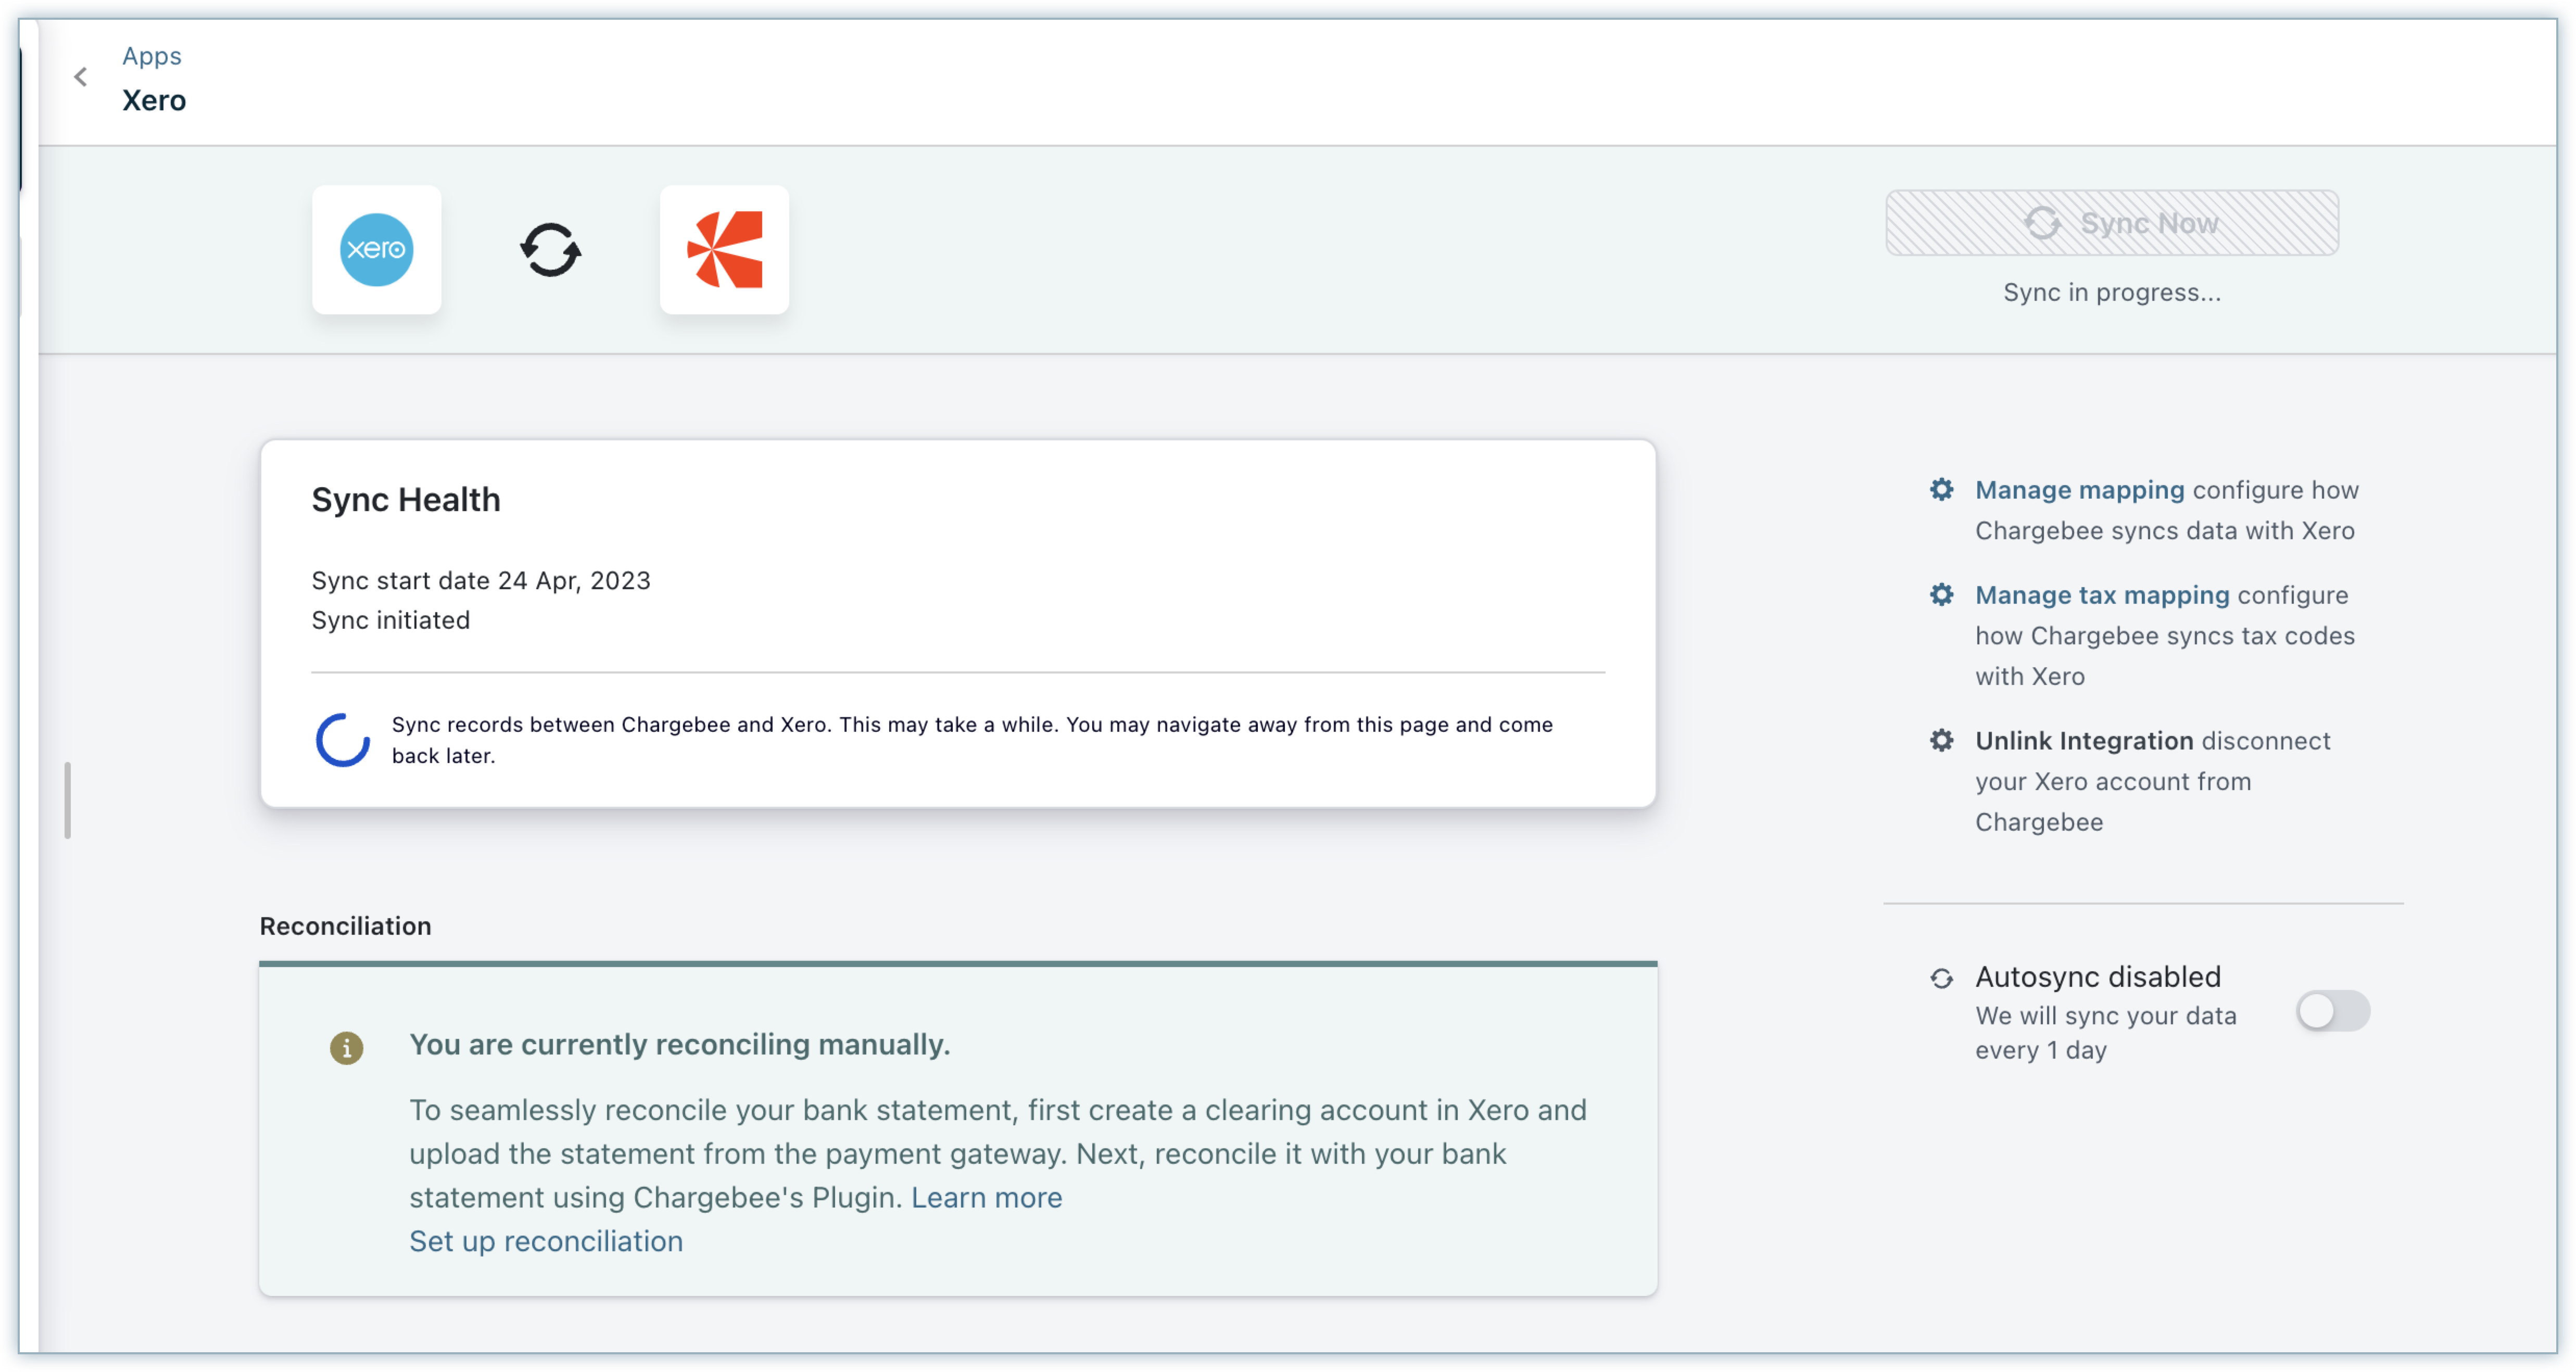Screen dimensions: 2576x1372
Task: Click the Xero logo tile
Action: click(x=376, y=249)
